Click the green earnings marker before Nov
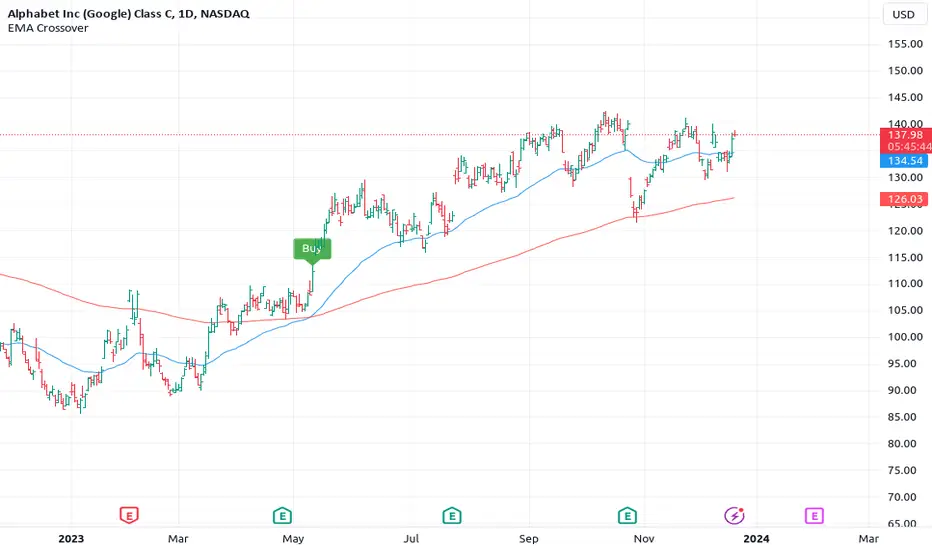The image size is (932, 550). (627, 516)
